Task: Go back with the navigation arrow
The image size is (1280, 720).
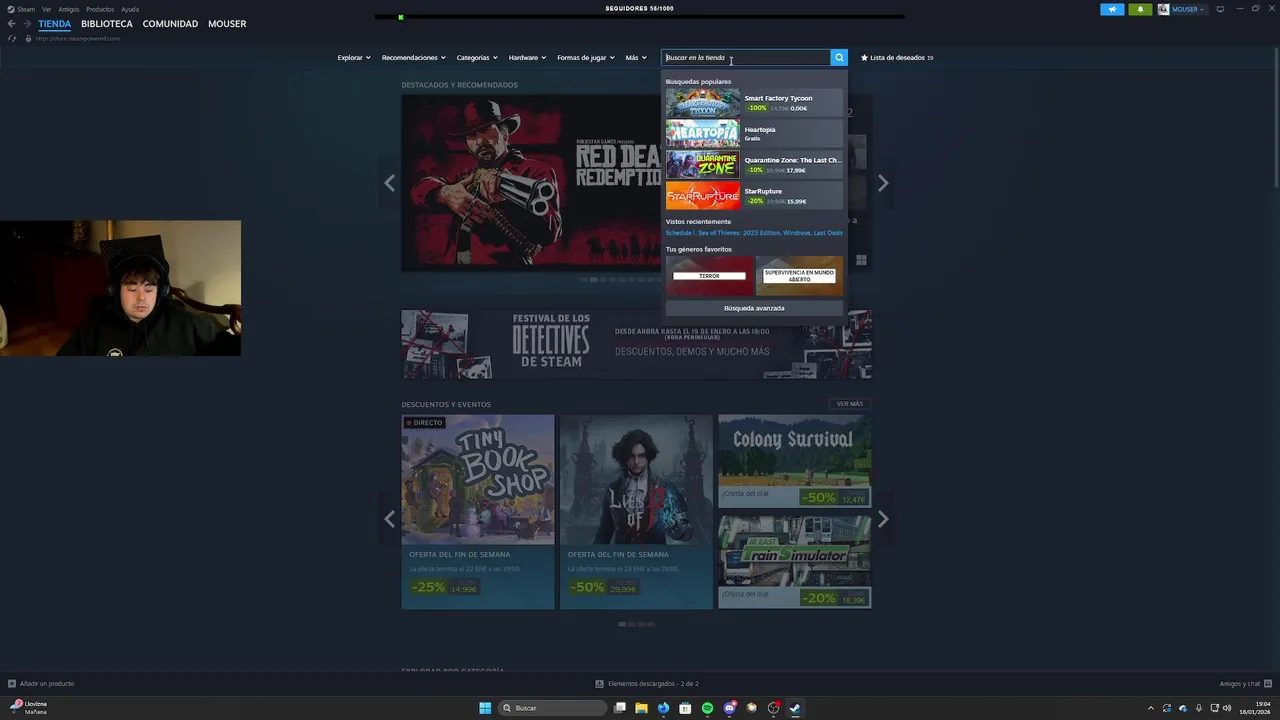Action: pyautogui.click(x=12, y=24)
